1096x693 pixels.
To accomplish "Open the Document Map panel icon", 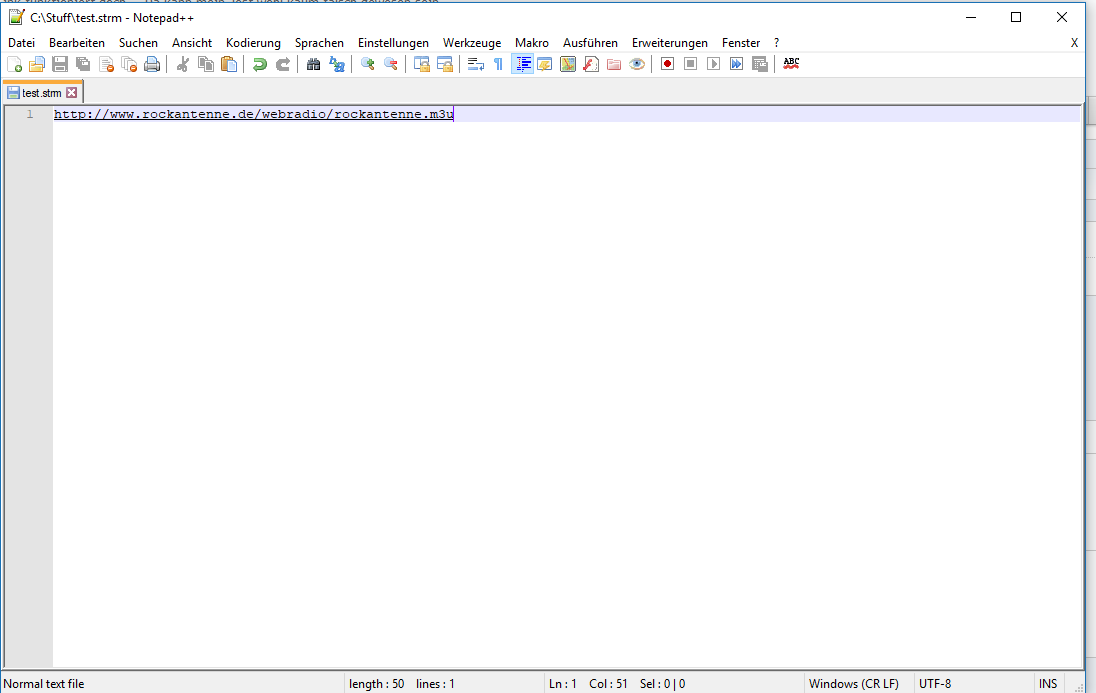I will [568, 64].
